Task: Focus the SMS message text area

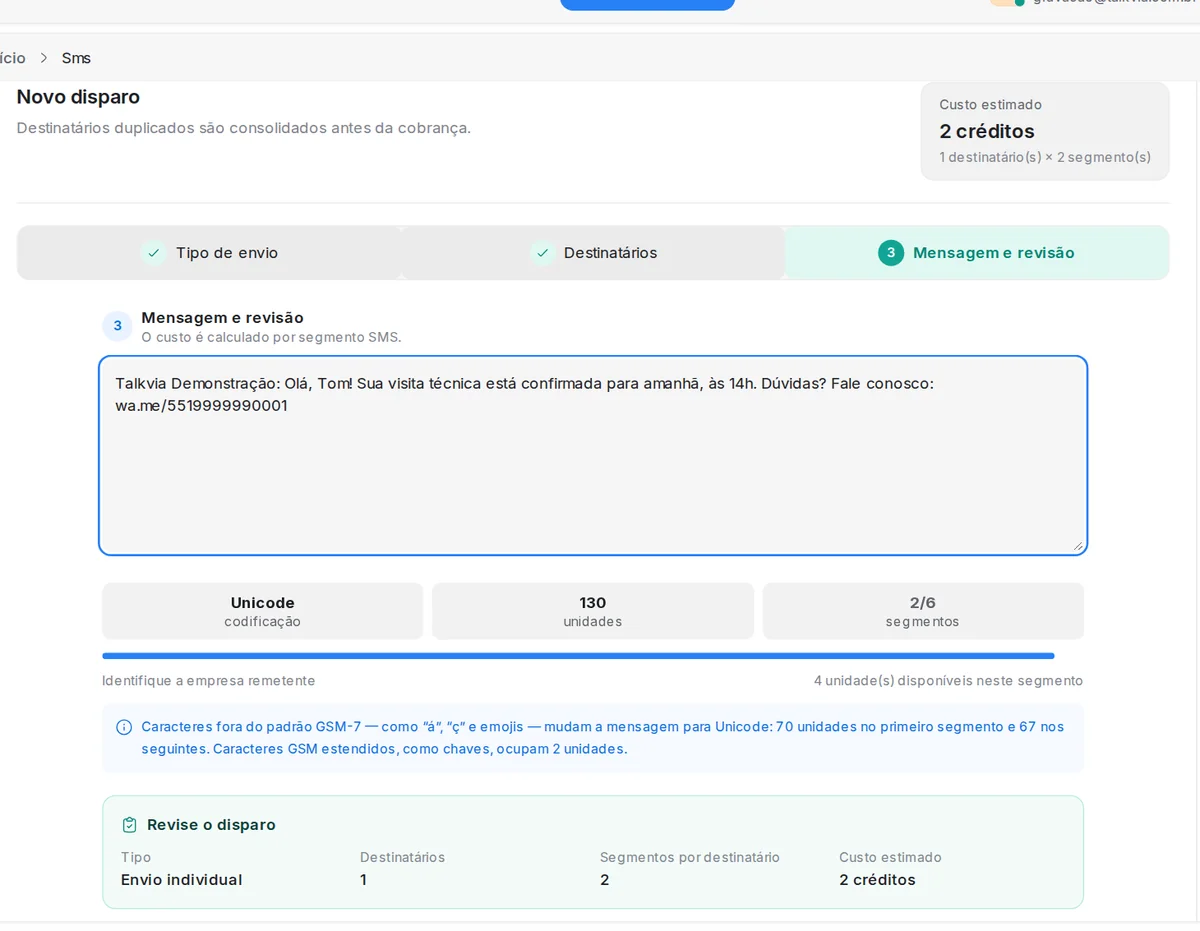Action: (593, 455)
